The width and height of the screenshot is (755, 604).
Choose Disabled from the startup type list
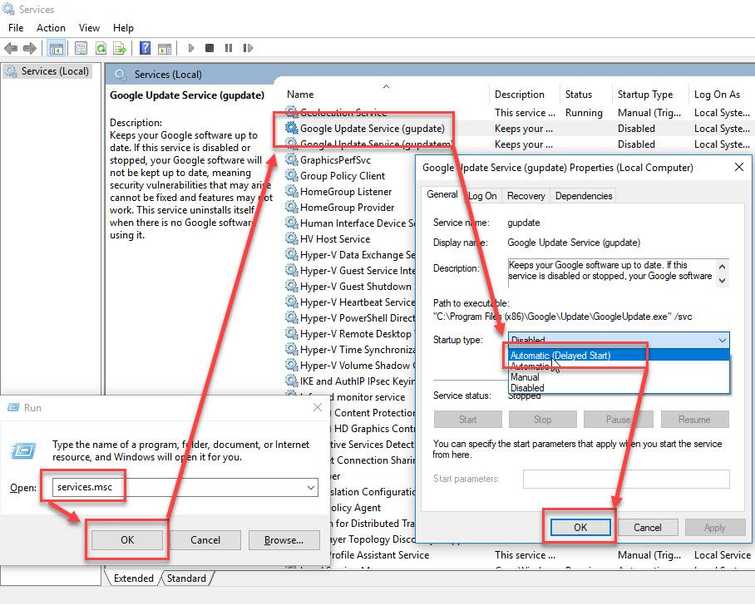pyautogui.click(x=619, y=388)
